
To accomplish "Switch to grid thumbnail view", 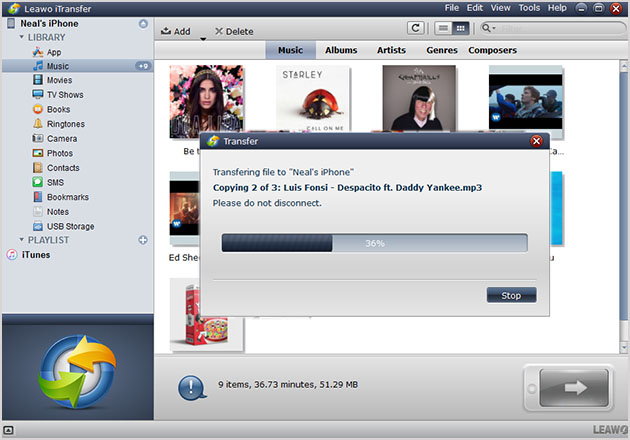I will pyautogui.click(x=460, y=28).
